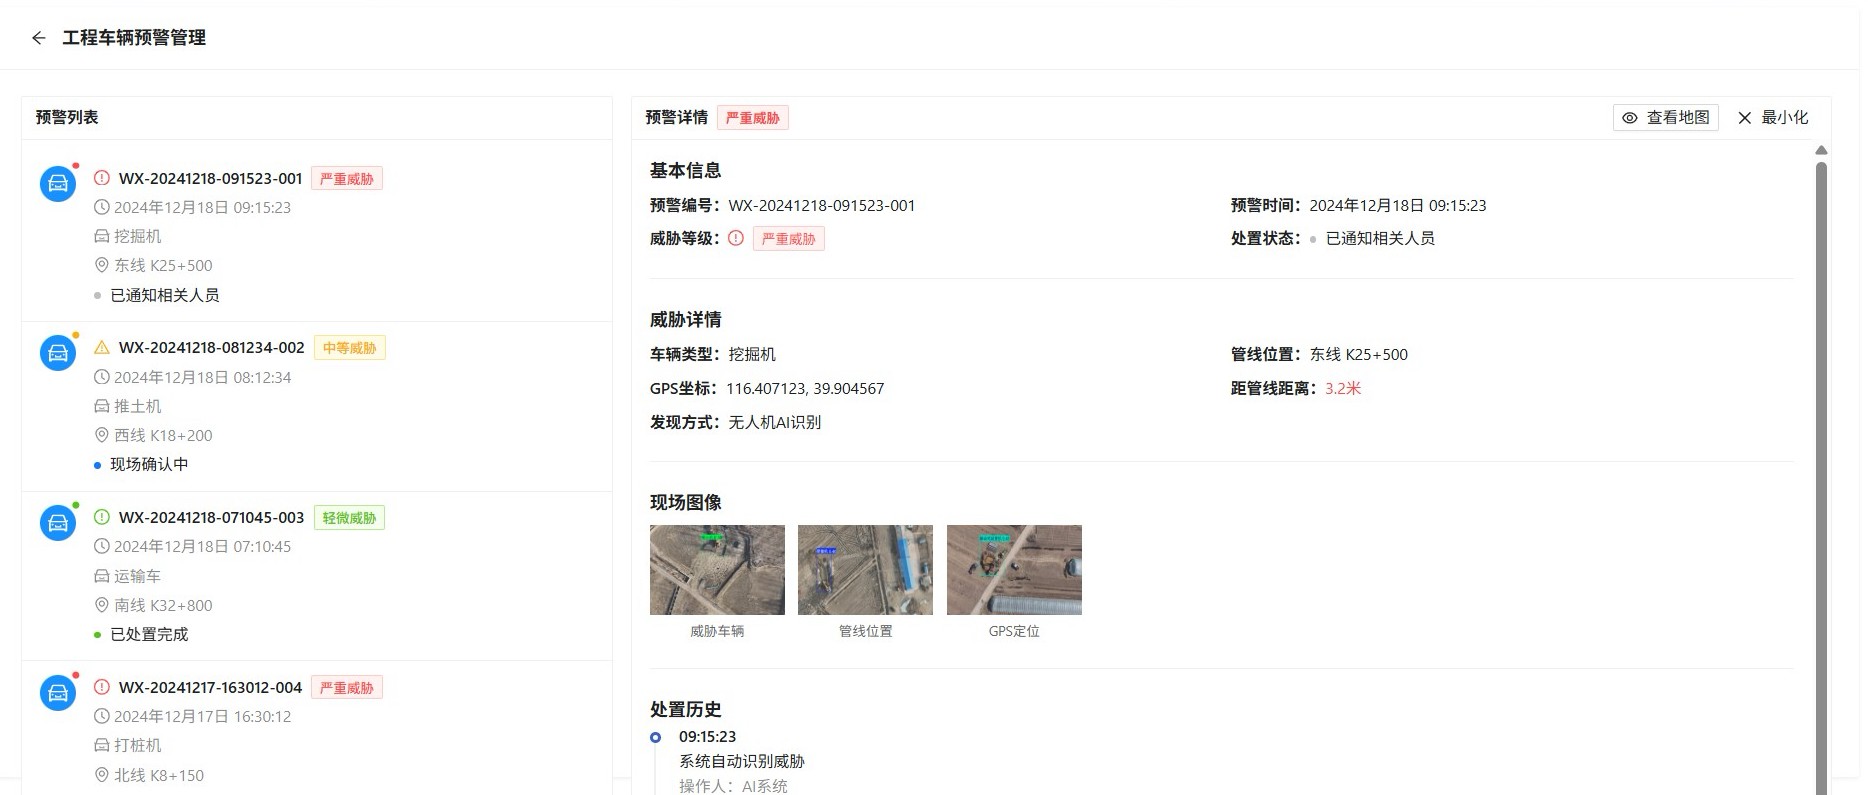Screen dimensions: 1868x795
Task: Click 处置状态 value 已通知相关人员 in details
Action: click(1380, 238)
